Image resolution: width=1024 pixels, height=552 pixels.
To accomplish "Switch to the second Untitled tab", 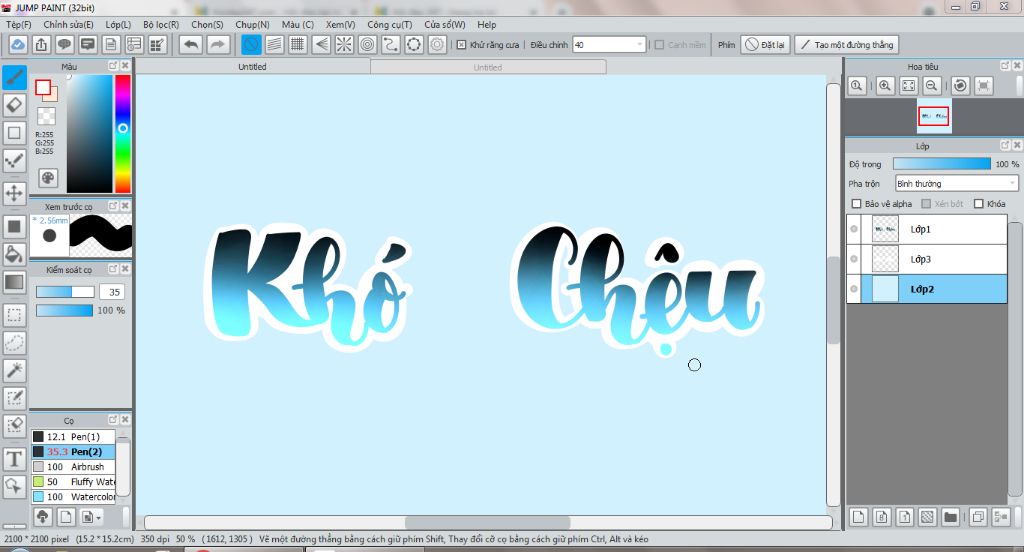I will pos(488,67).
